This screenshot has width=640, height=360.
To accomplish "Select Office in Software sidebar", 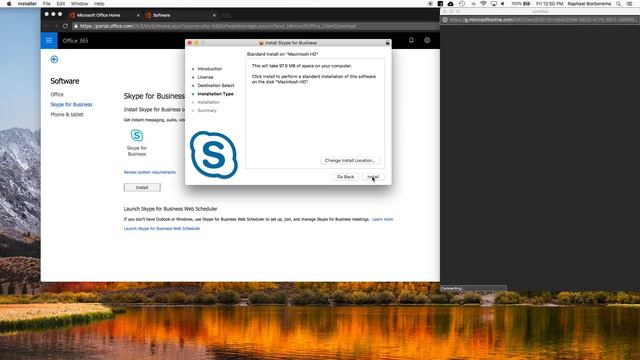I will coord(57,94).
